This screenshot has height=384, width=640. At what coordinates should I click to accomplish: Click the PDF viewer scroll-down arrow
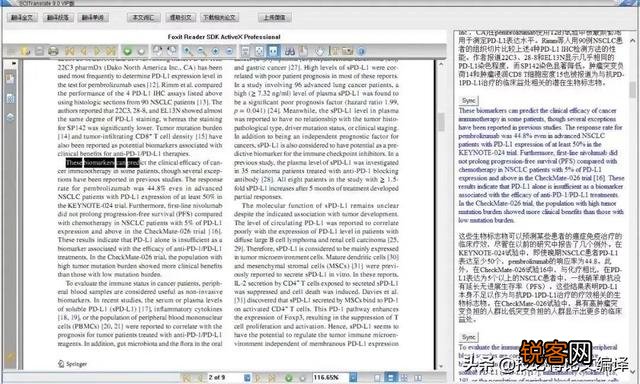pyautogui.click(x=441, y=366)
